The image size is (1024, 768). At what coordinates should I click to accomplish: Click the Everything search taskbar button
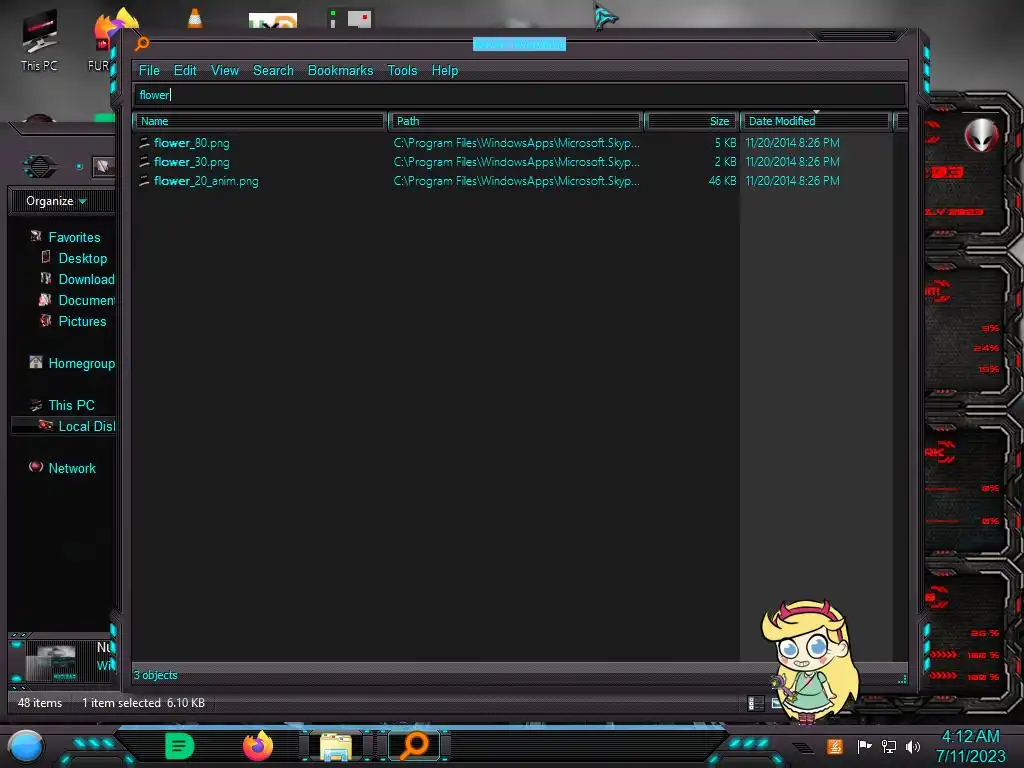click(414, 745)
